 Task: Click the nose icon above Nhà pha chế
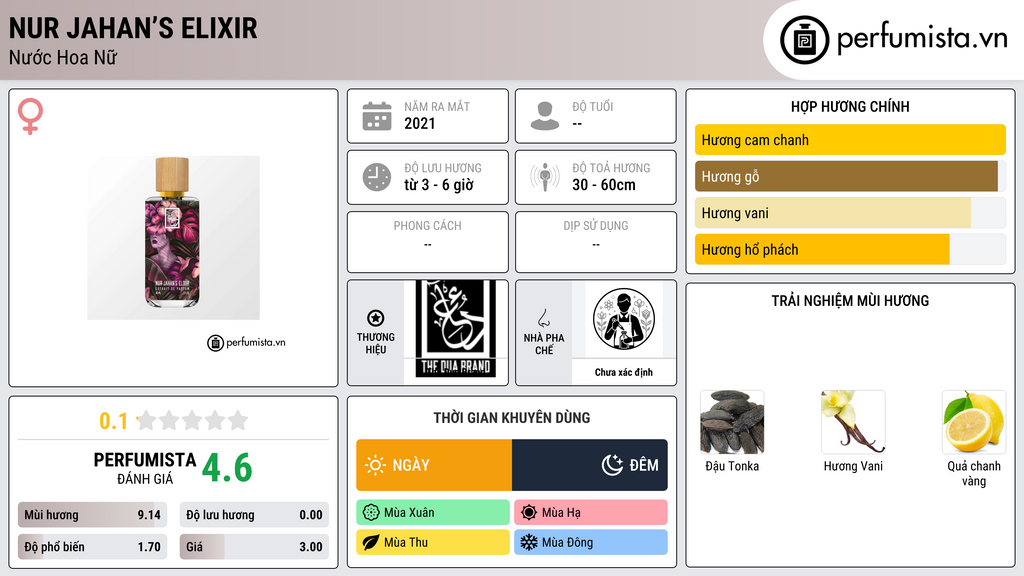click(x=543, y=318)
